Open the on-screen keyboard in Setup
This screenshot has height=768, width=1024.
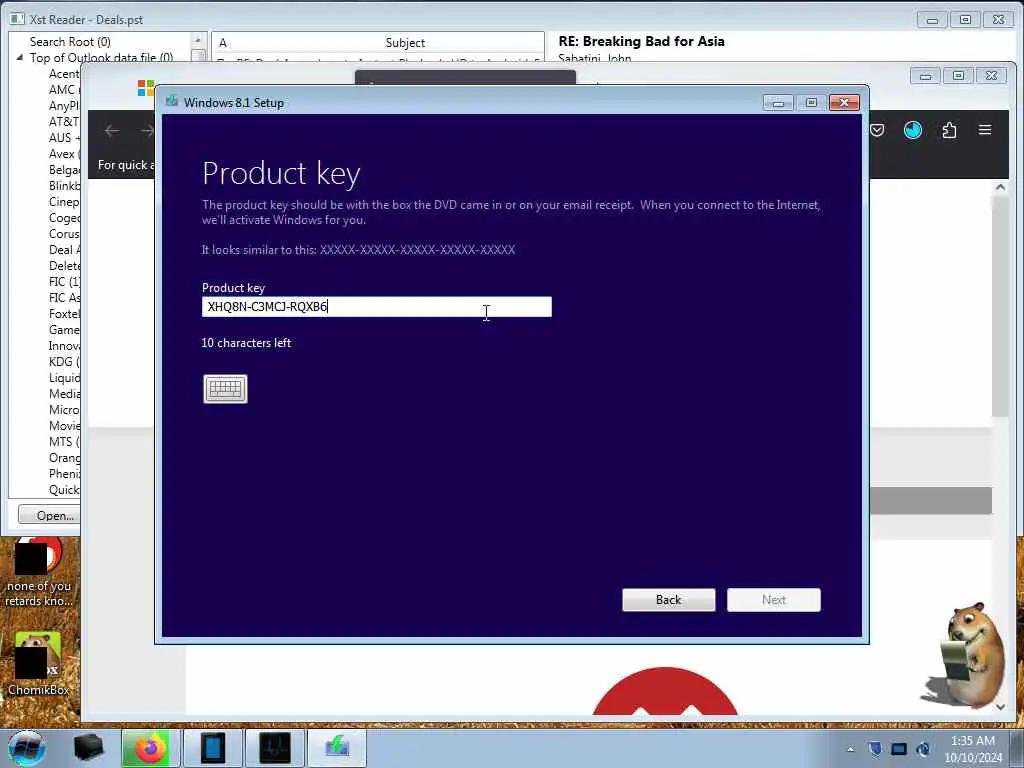click(x=225, y=389)
